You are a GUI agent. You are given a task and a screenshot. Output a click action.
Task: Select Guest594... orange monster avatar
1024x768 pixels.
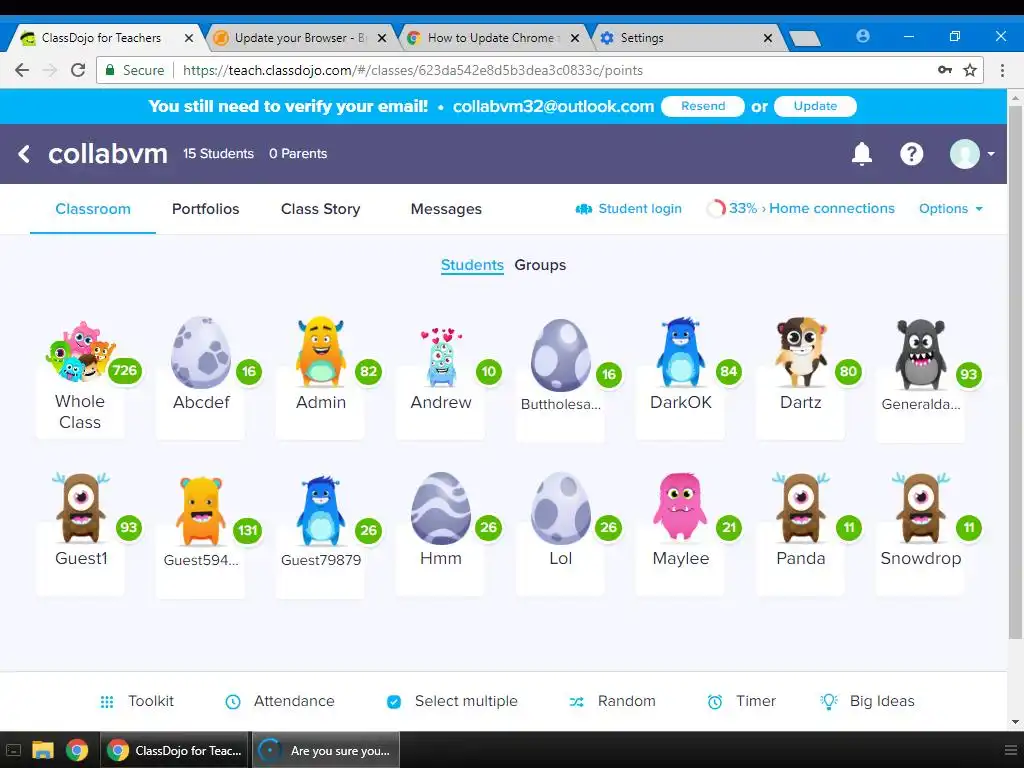click(x=200, y=511)
